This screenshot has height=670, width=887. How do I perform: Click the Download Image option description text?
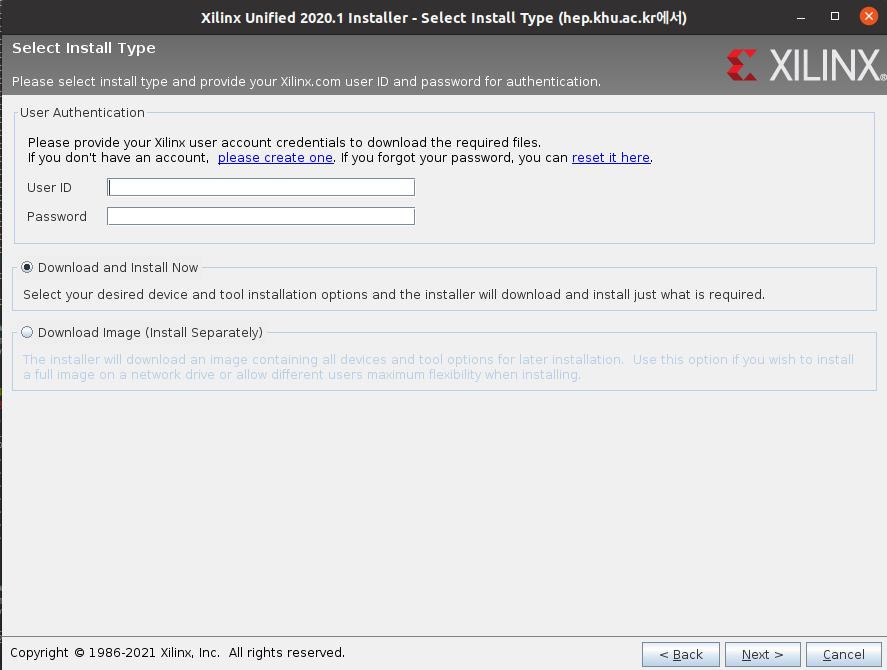438,367
